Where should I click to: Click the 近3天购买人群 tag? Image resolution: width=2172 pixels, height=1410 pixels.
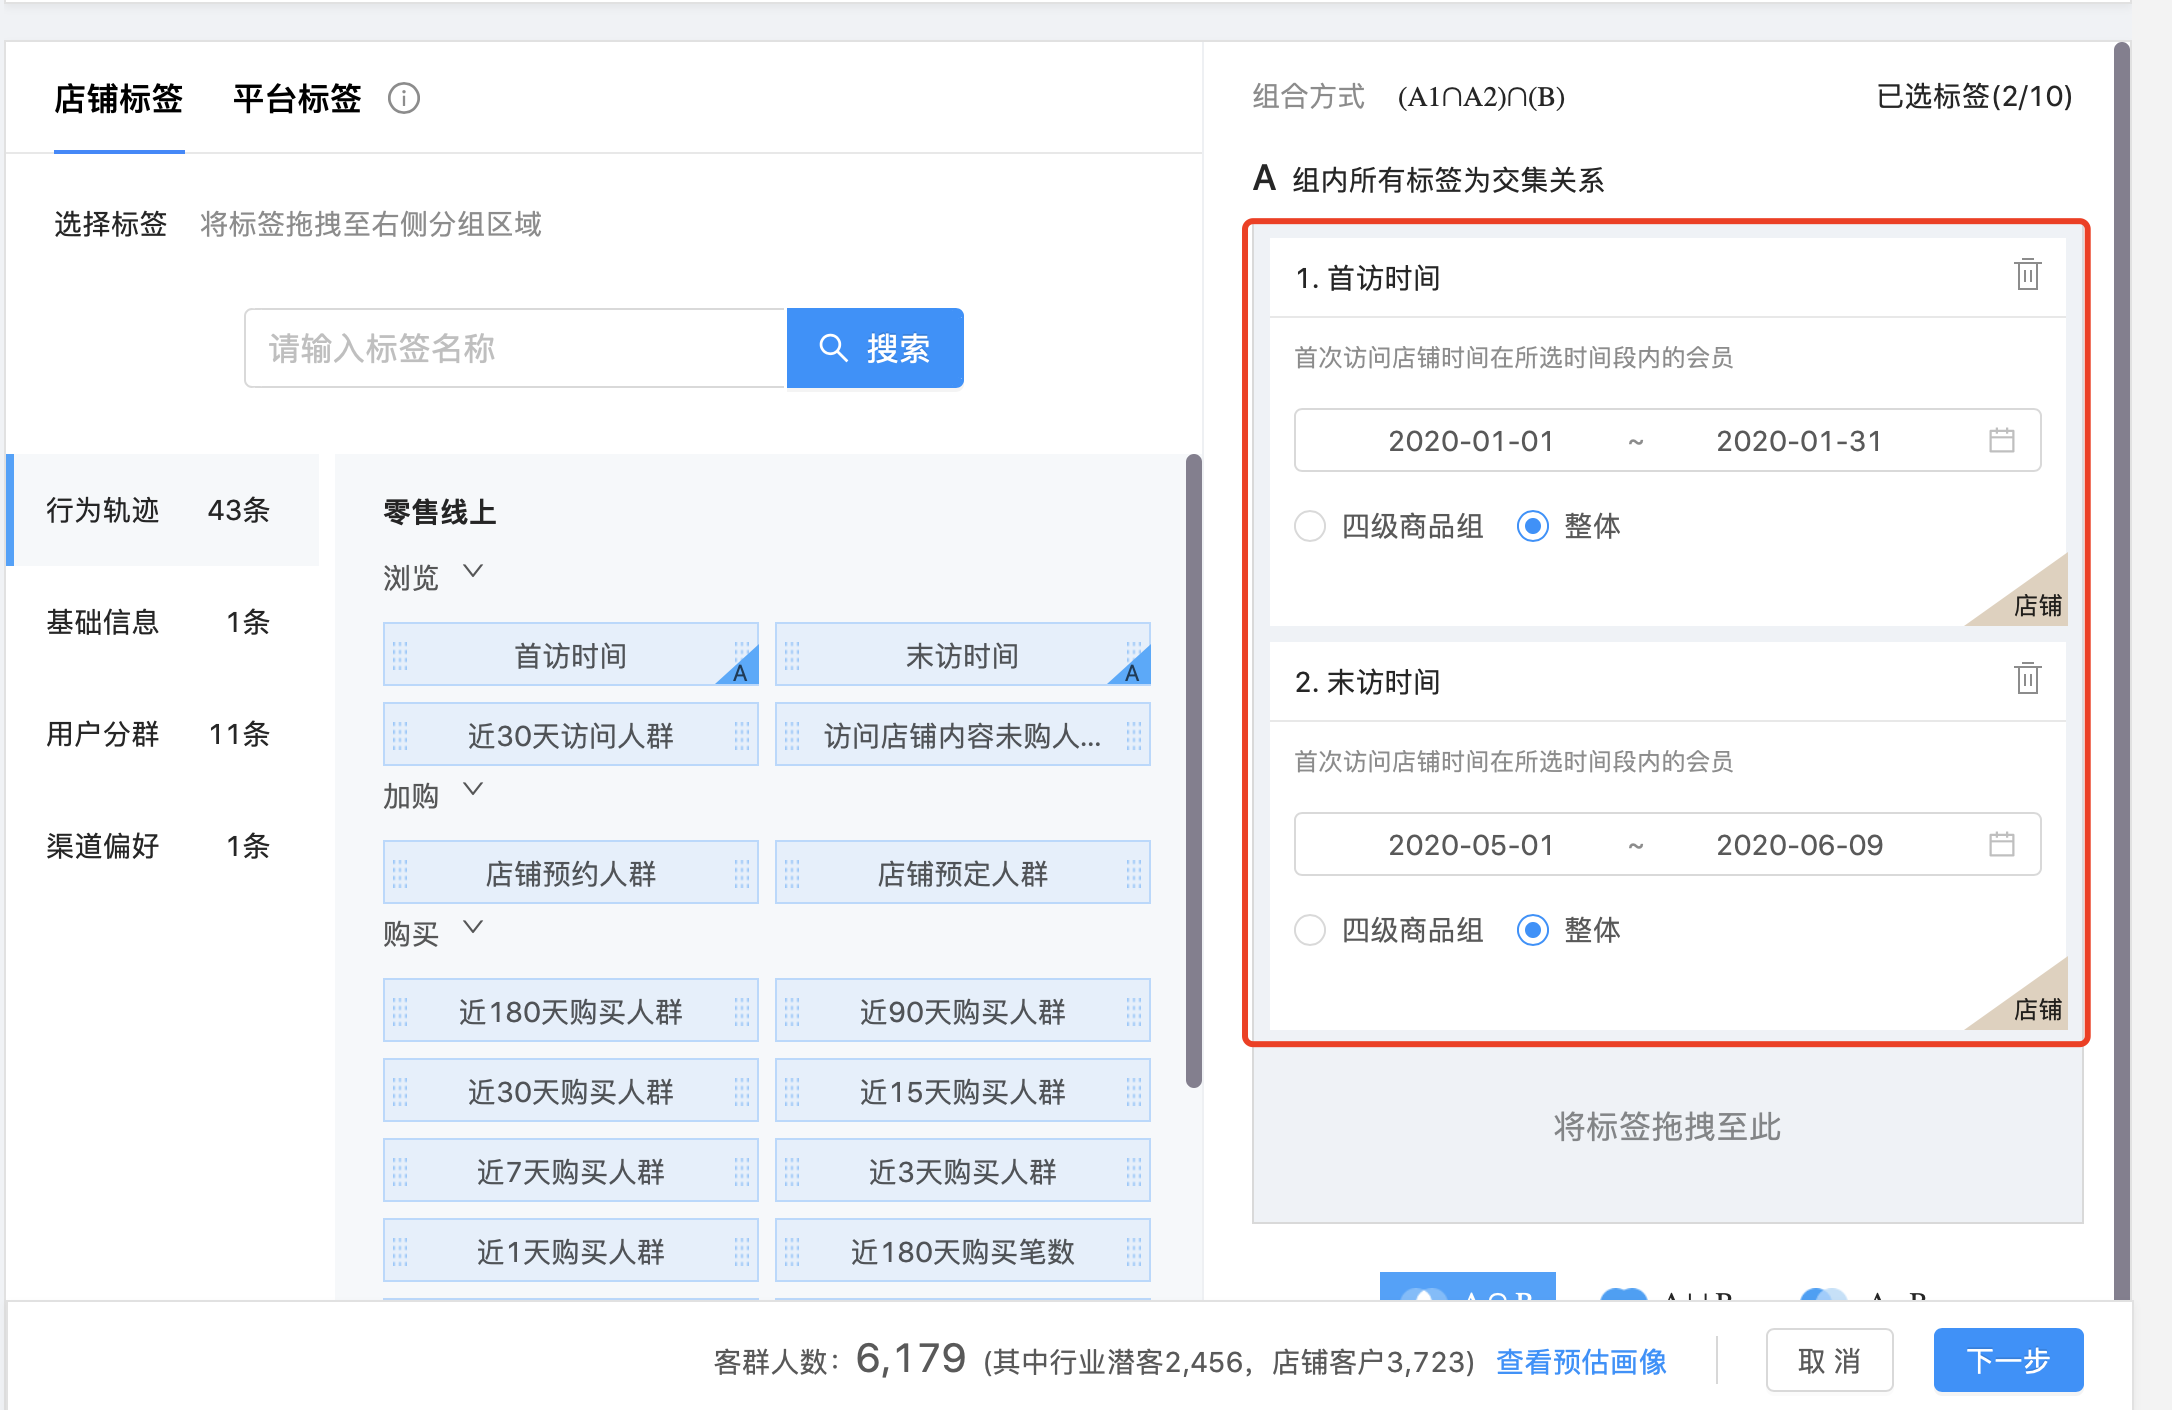click(x=963, y=1171)
